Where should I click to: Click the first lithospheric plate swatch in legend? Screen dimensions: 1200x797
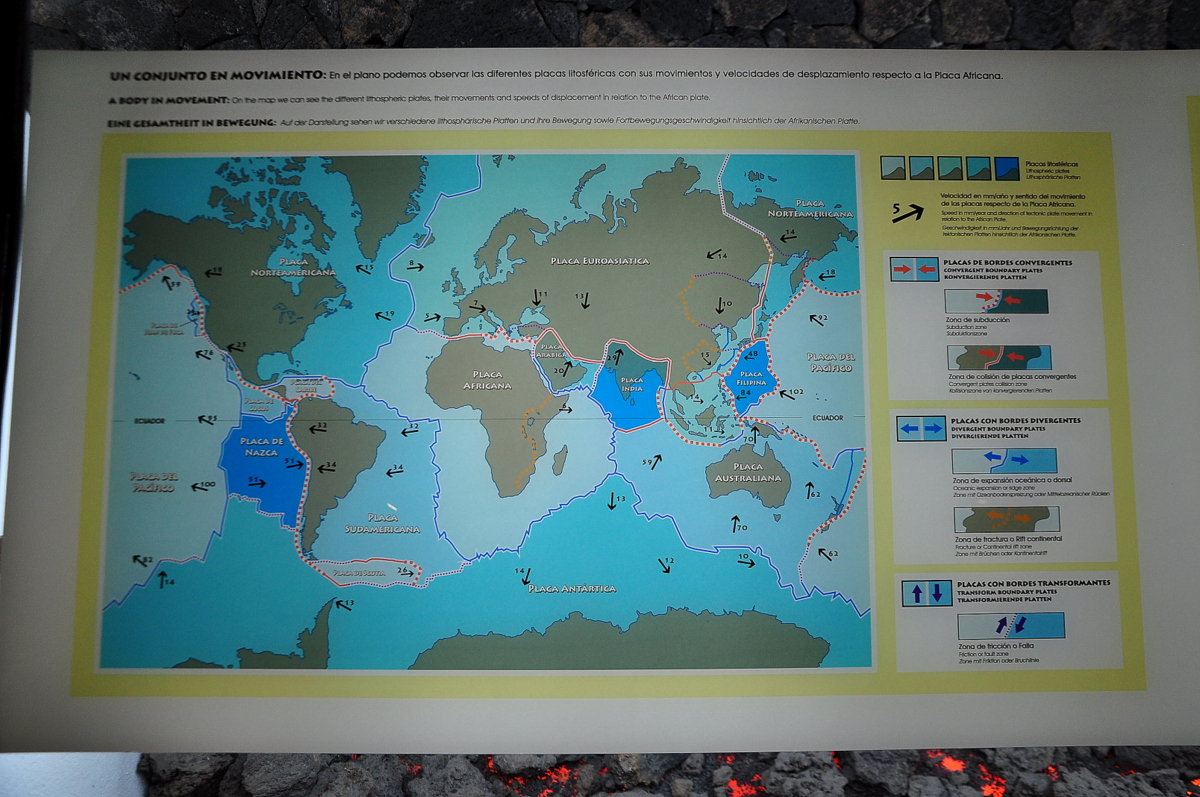click(x=893, y=168)
